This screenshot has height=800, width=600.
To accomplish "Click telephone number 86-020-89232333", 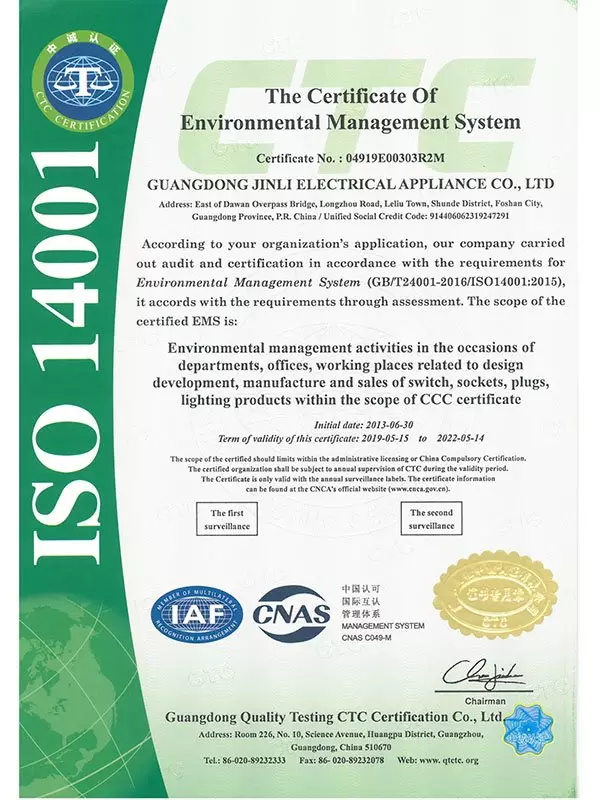I will pyautogui.click(x=254, y=760).
